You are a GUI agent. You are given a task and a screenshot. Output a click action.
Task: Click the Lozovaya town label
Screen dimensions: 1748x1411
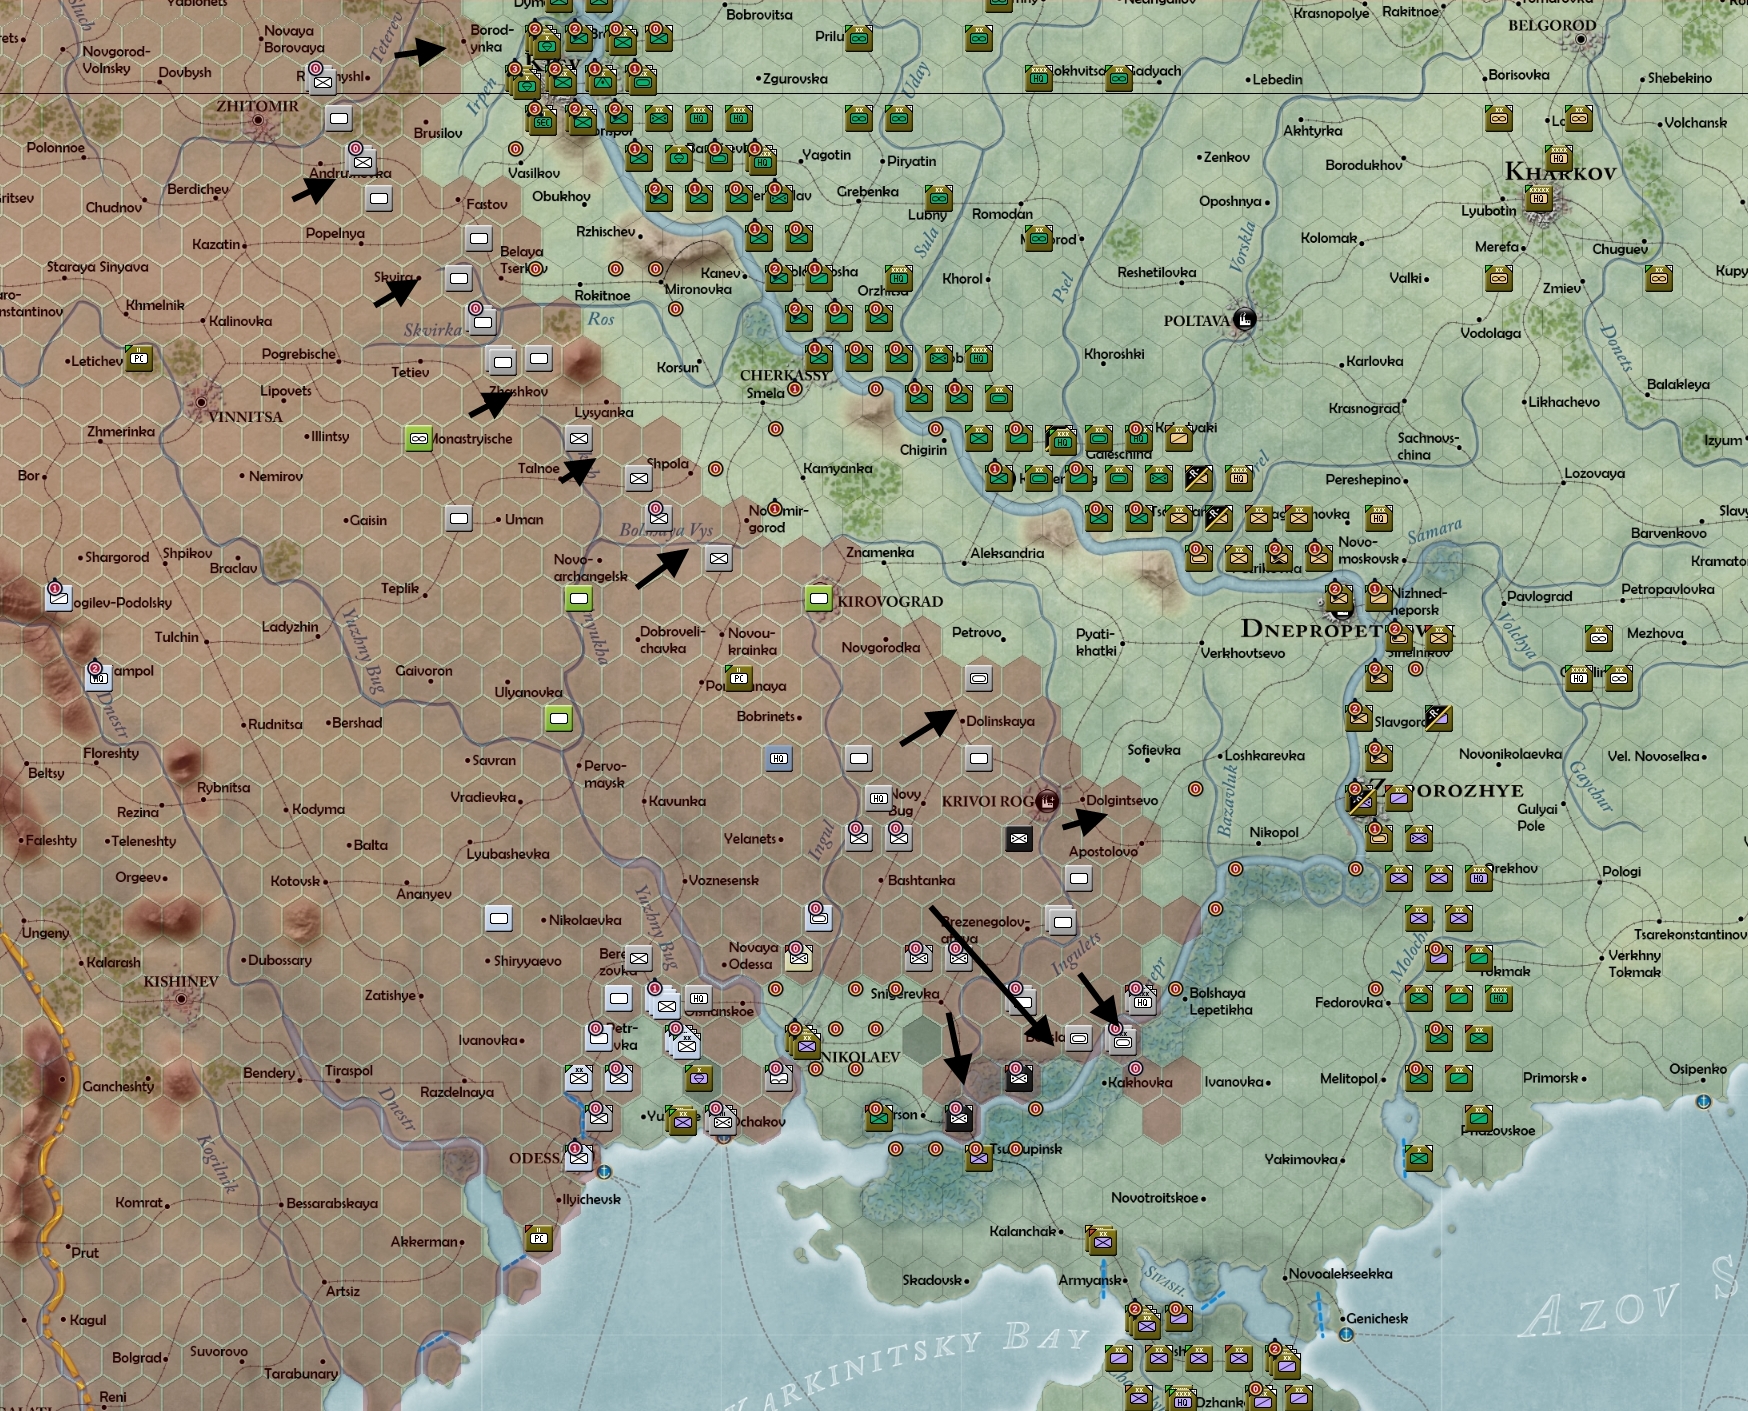tap(1594, 473)
